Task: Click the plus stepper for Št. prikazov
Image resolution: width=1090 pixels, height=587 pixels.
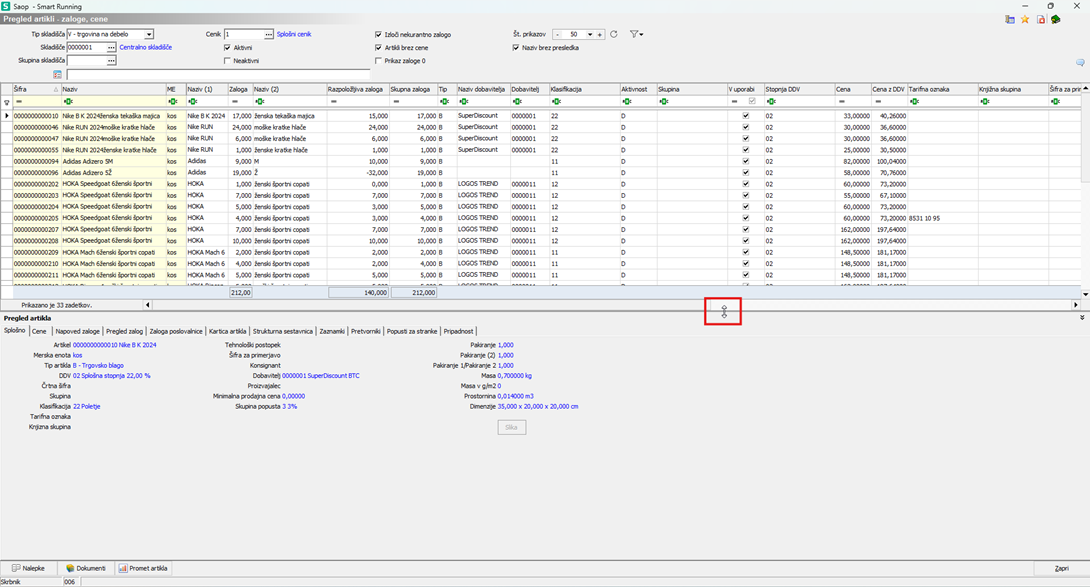Action: [x=599, y=34]
